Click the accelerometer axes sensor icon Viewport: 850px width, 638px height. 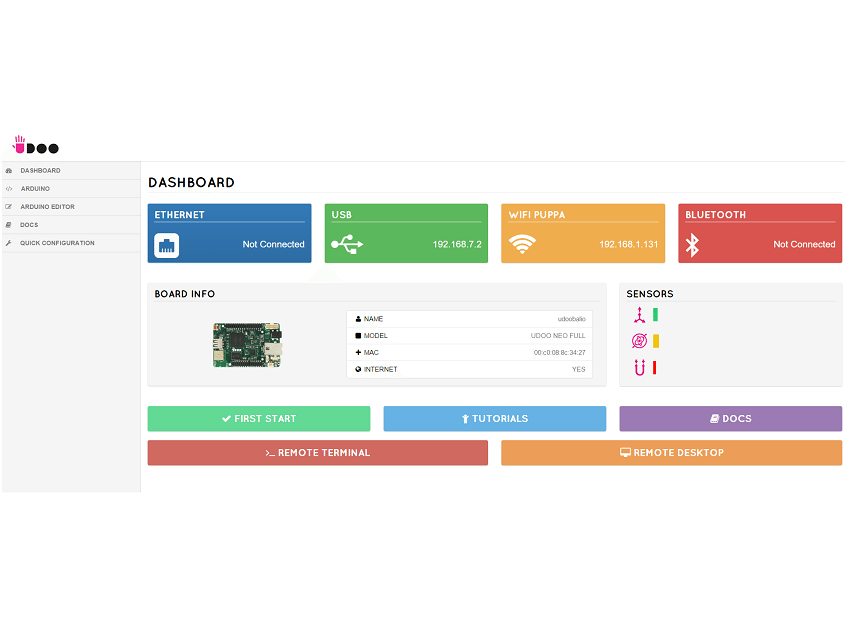point(640,315)
